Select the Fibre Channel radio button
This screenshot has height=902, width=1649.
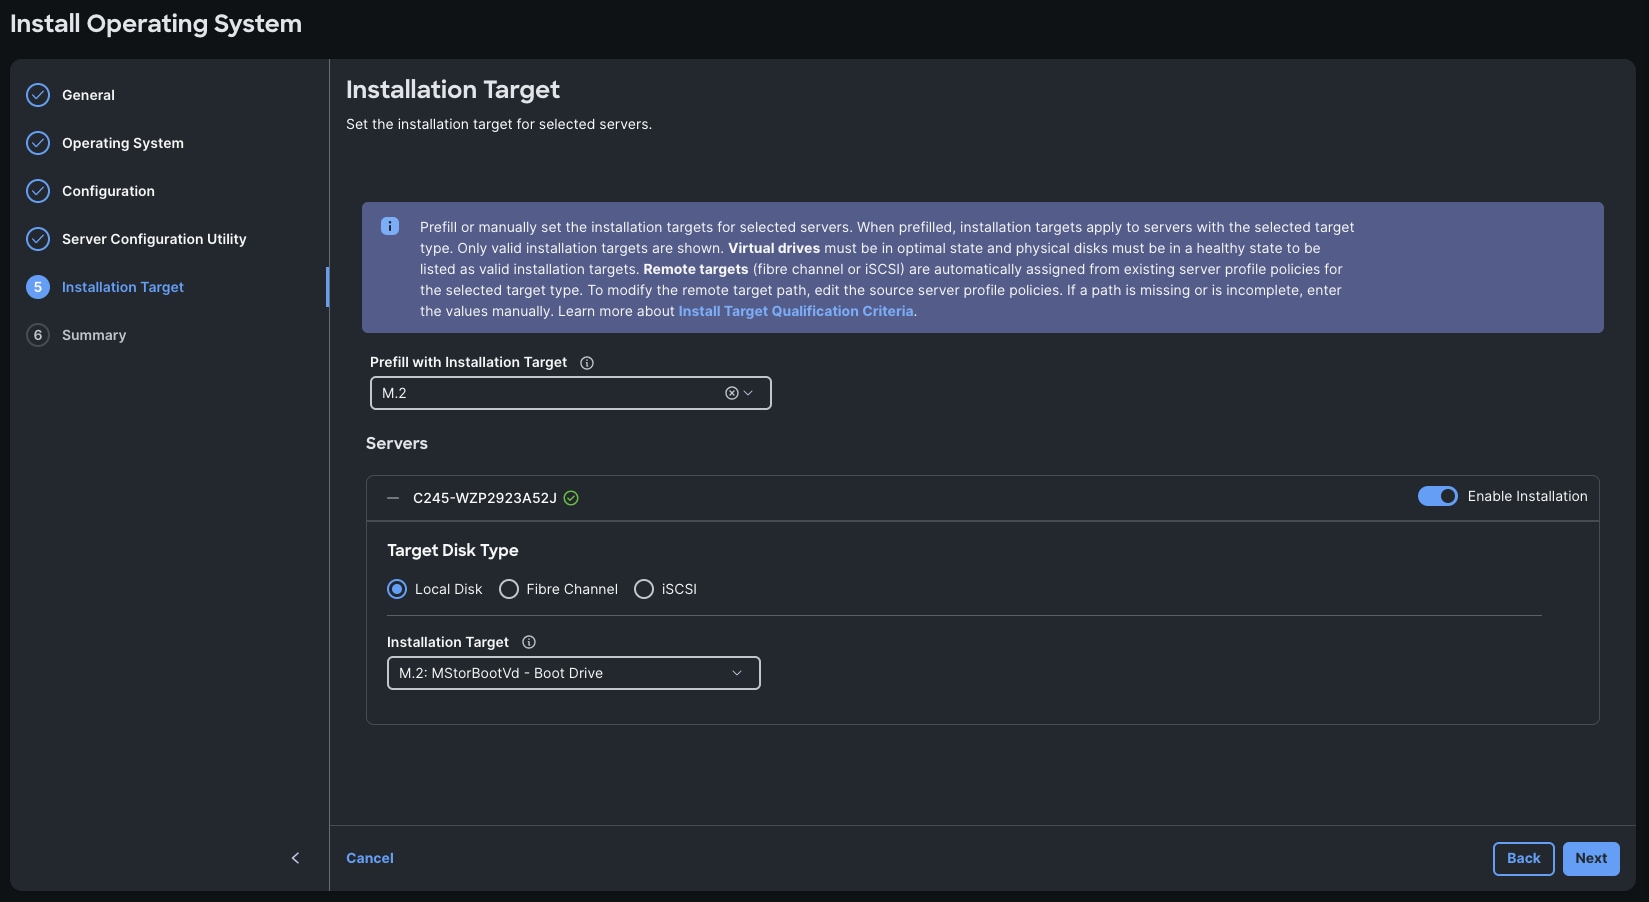pyautogui.click(x=509, y=588)
